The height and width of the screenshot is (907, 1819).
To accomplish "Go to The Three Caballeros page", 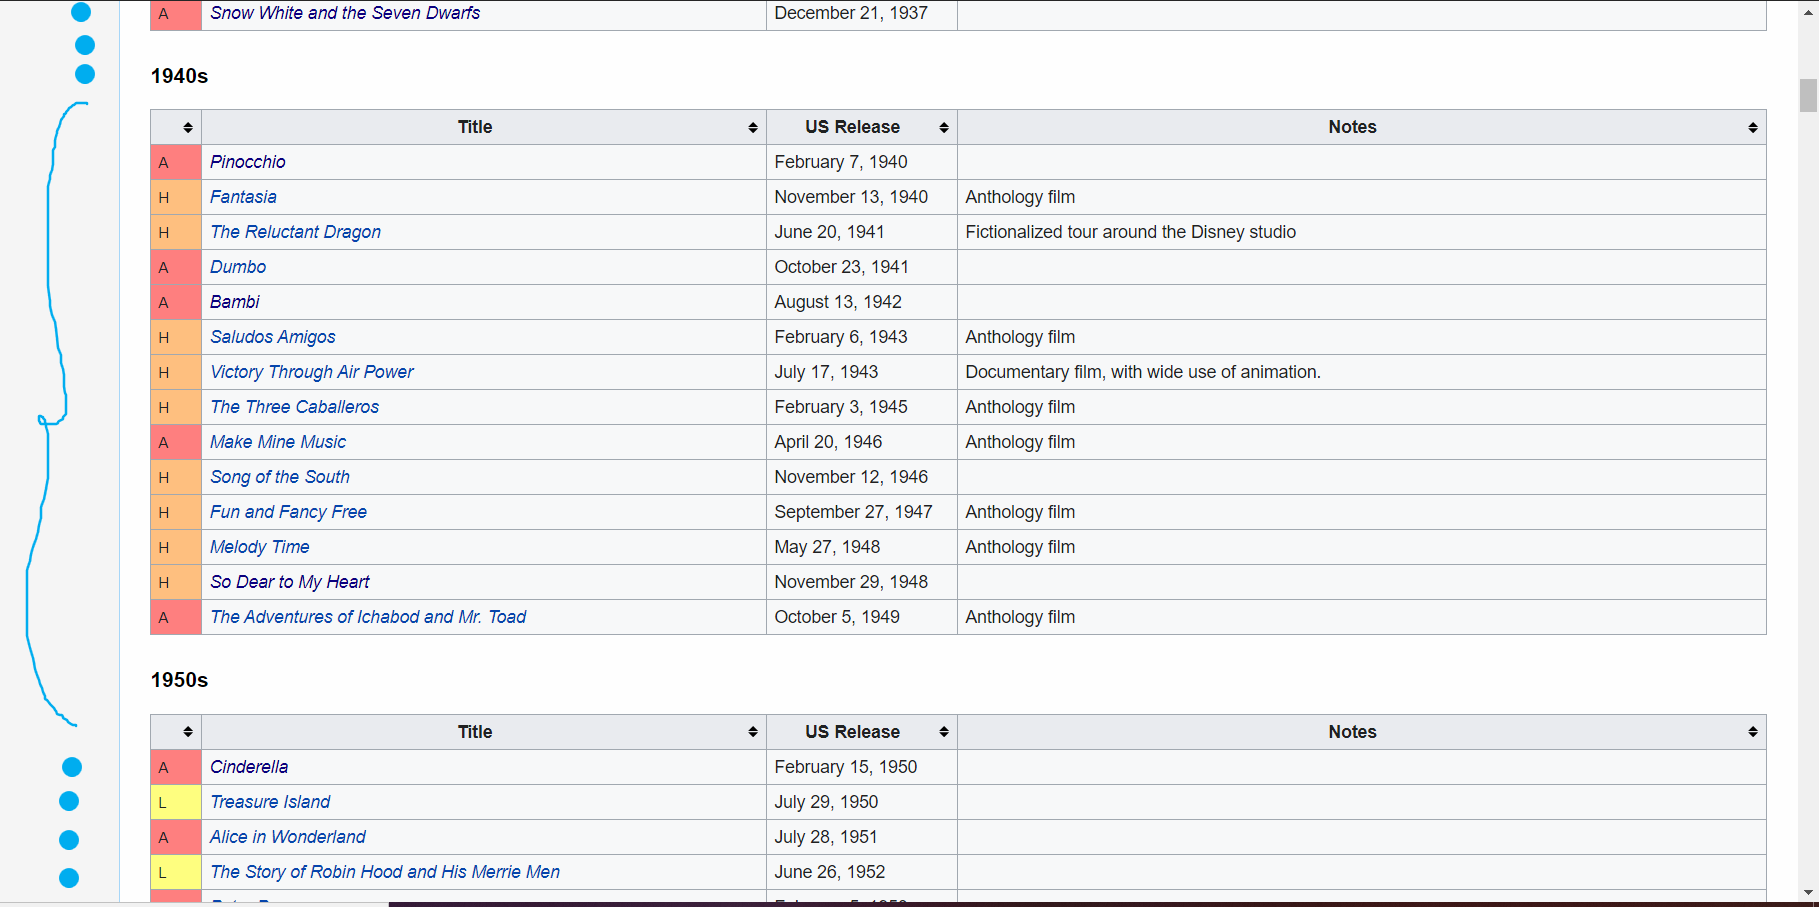I will pos(295,407).
